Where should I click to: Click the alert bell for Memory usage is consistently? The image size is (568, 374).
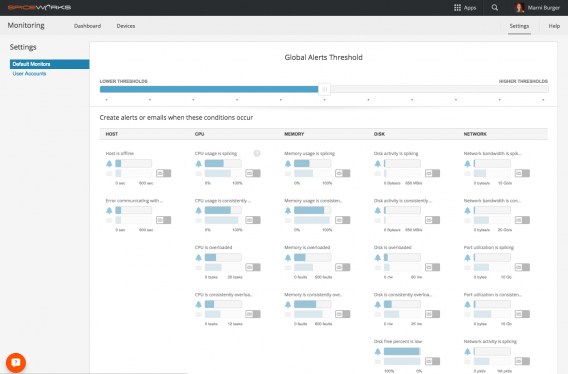click(288, 210)
